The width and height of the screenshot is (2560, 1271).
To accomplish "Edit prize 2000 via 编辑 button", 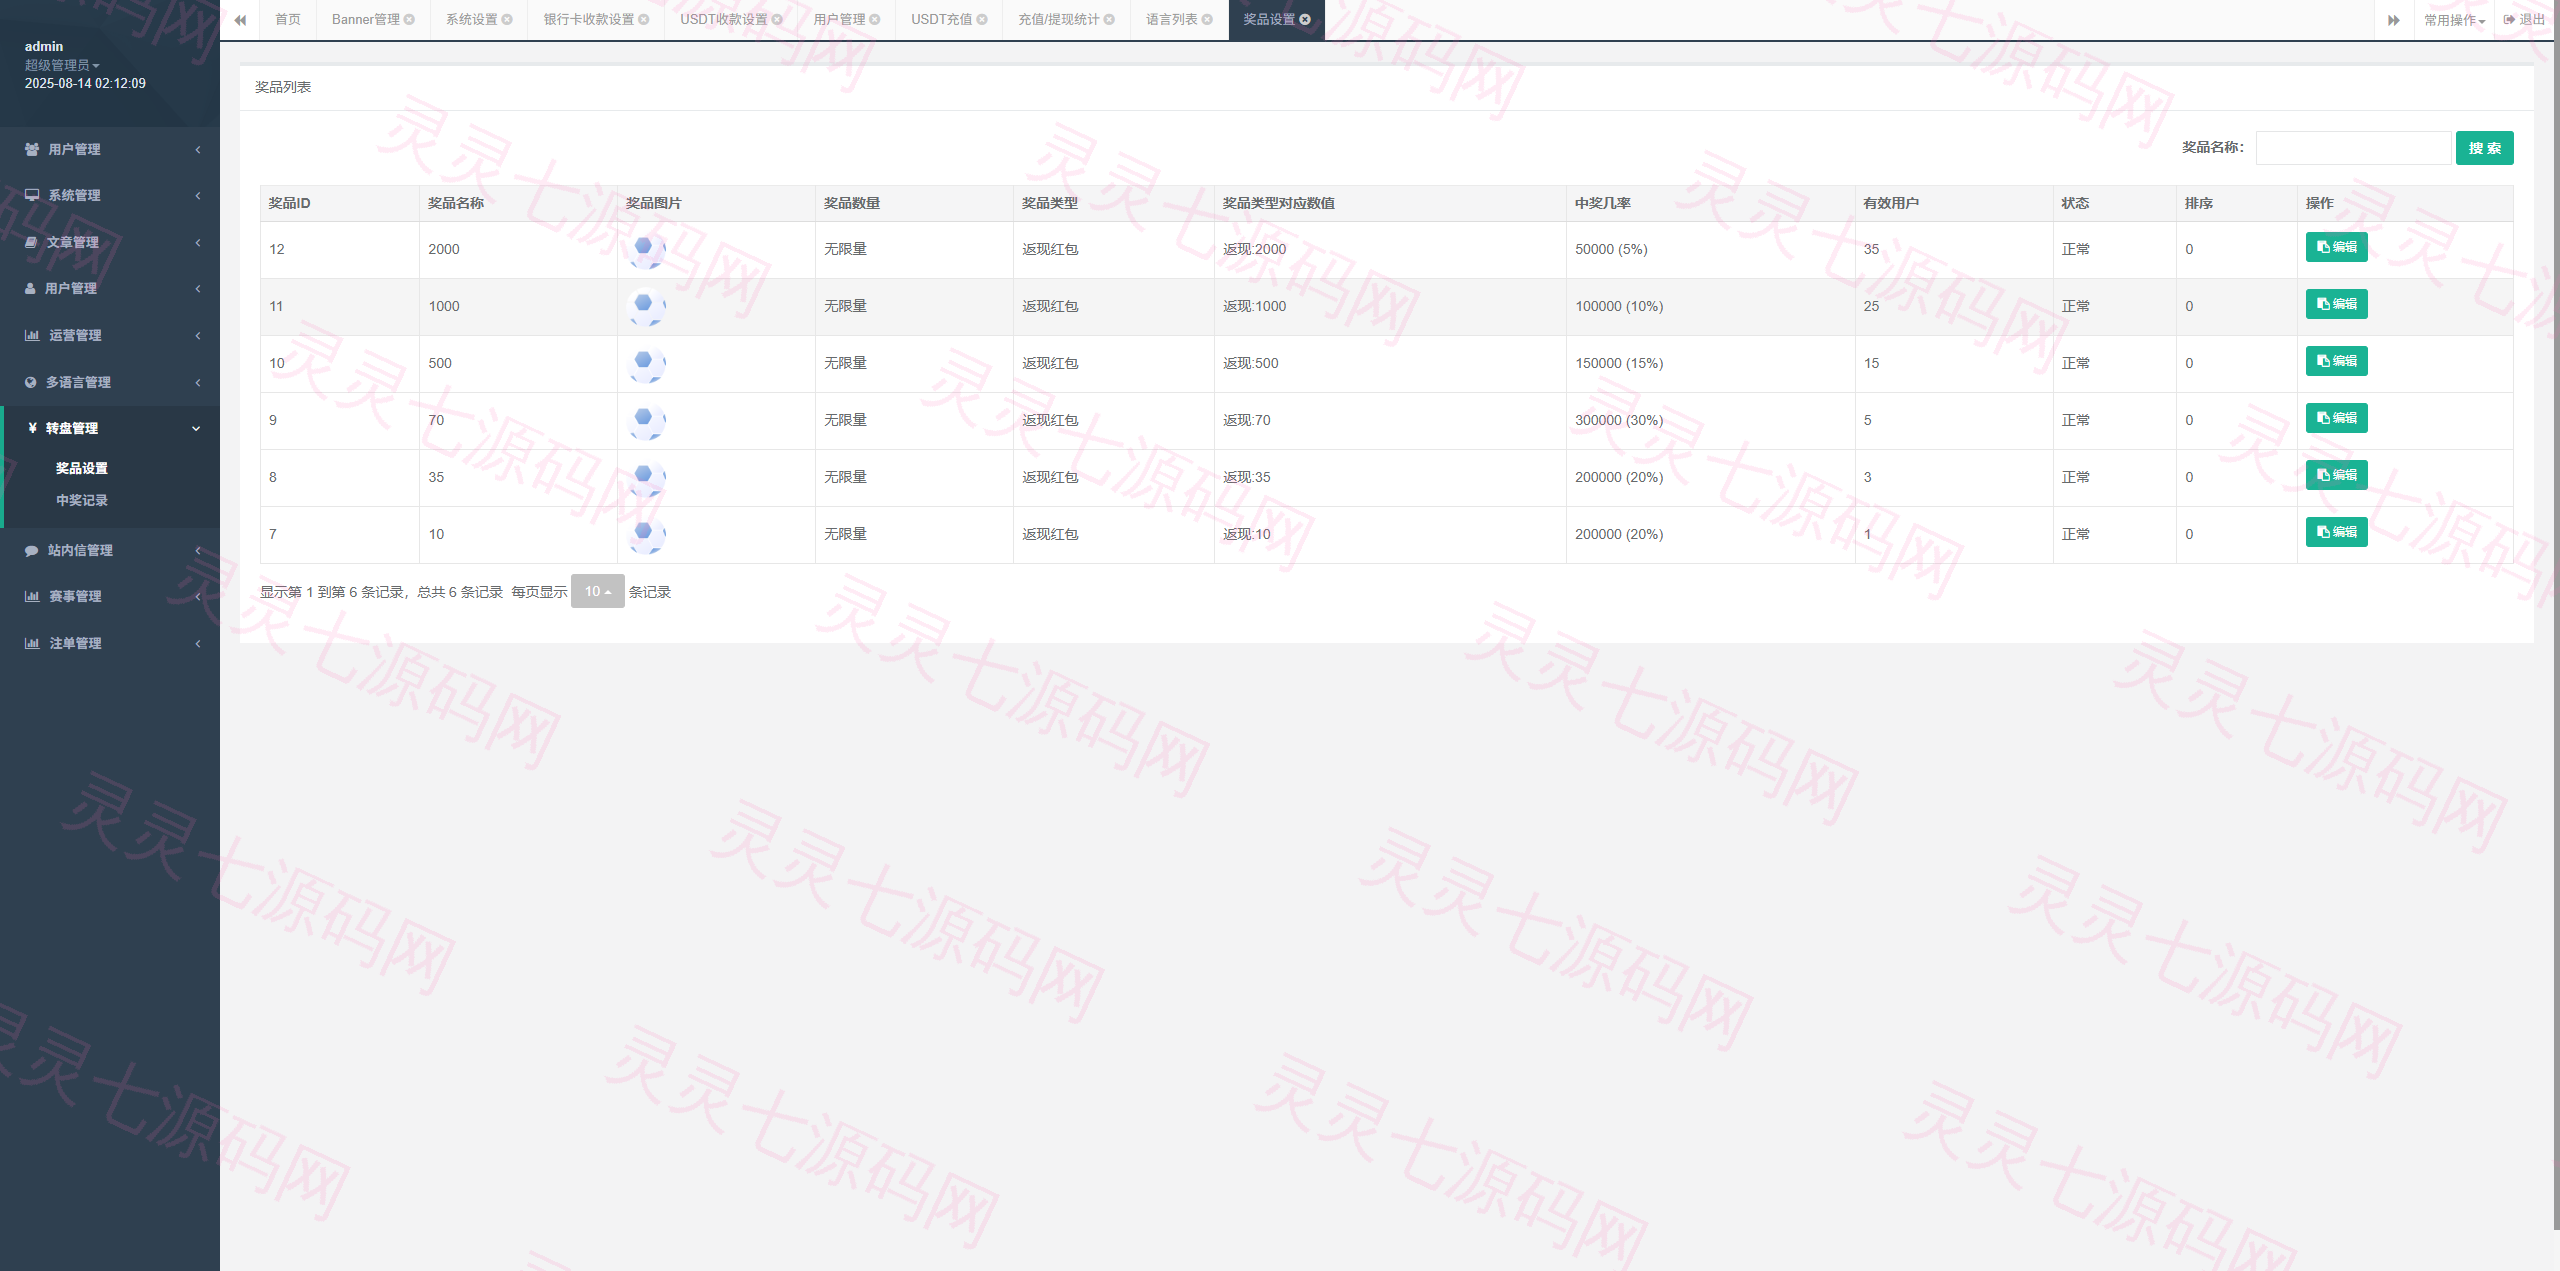I will tap(2336, 247).
